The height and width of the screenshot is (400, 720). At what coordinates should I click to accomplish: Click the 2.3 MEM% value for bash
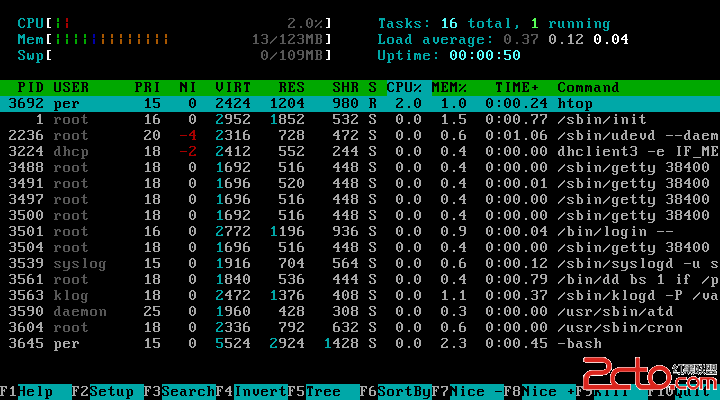click(454, 344)
